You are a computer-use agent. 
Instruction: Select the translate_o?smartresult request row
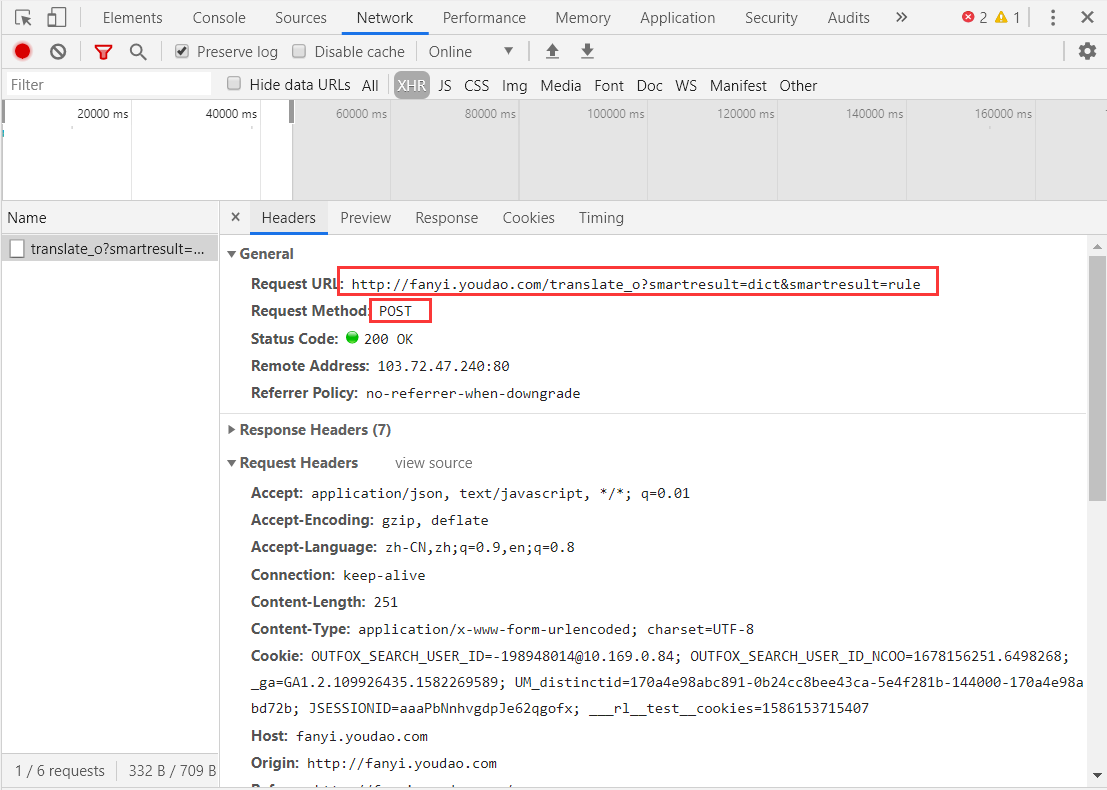[110, 249]
